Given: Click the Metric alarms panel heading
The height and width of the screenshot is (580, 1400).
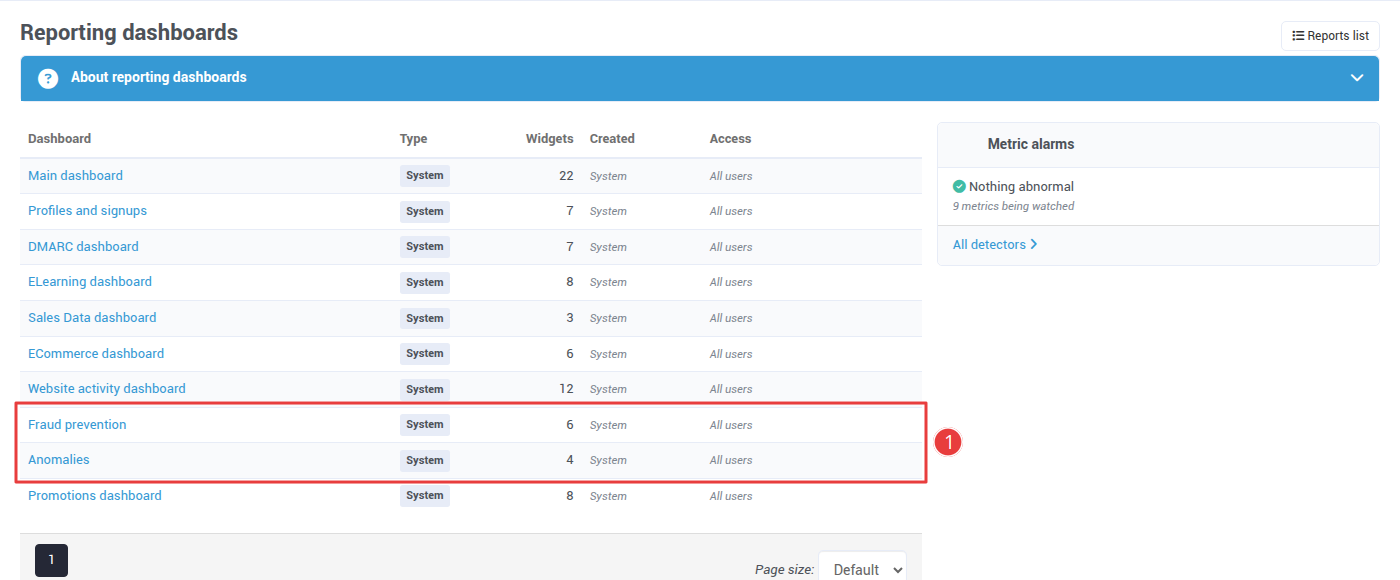Looking at the screenshot, I should click(1031, 144).
